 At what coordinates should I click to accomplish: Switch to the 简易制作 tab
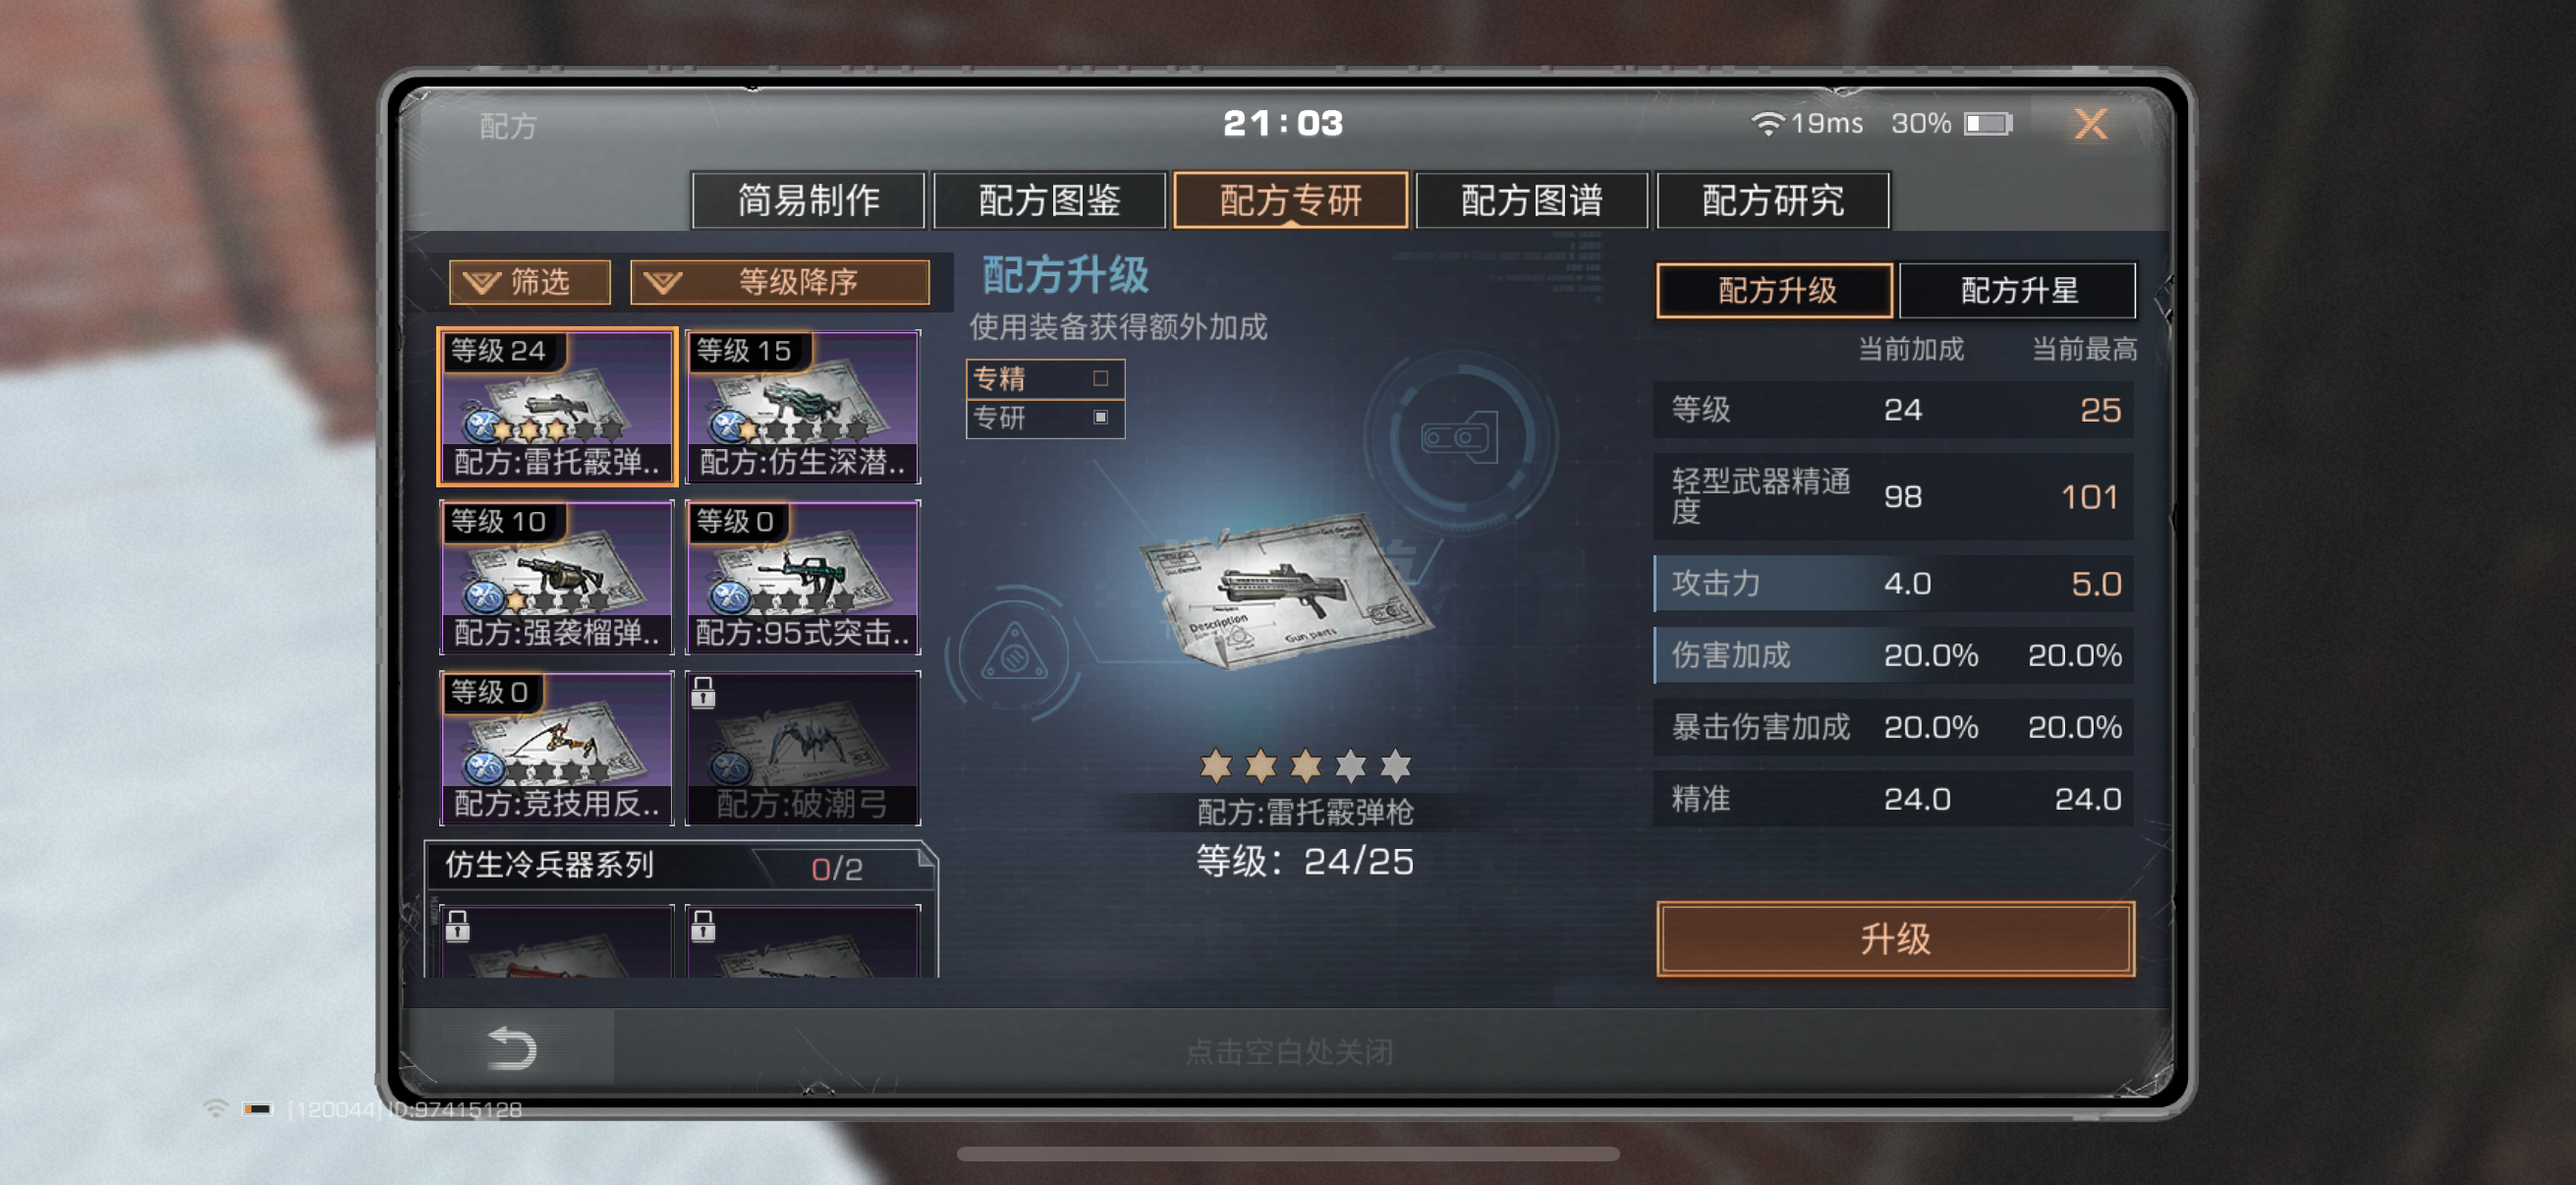tap(807, 200)
